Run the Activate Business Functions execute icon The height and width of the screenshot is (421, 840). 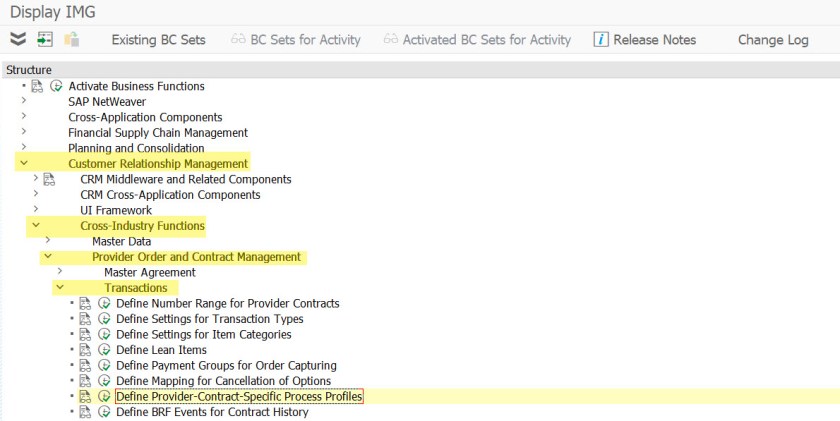click(x=56, y=86)
